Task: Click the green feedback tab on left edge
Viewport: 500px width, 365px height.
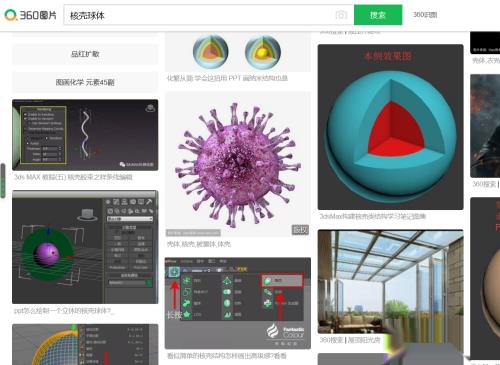Action: (x=3, y=181)
